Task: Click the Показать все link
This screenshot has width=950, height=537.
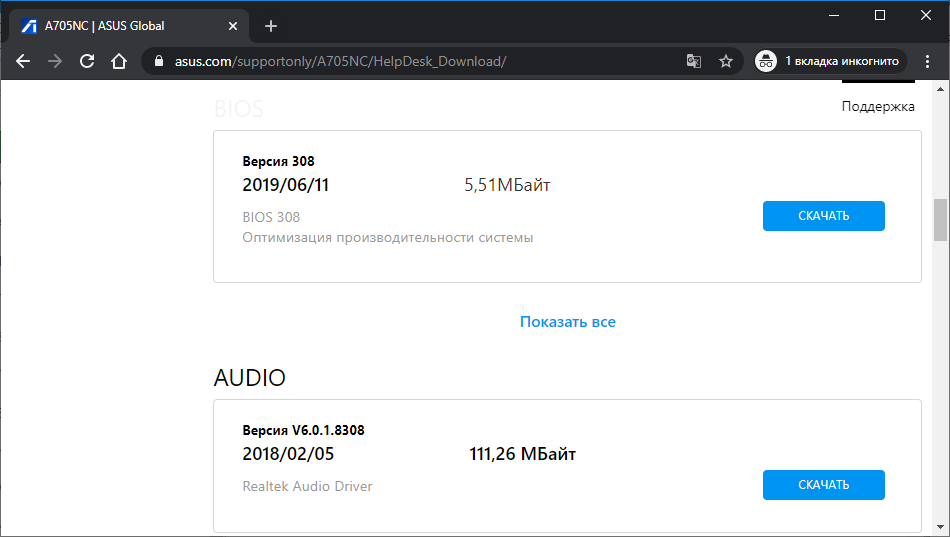Action: click(567, 322)
